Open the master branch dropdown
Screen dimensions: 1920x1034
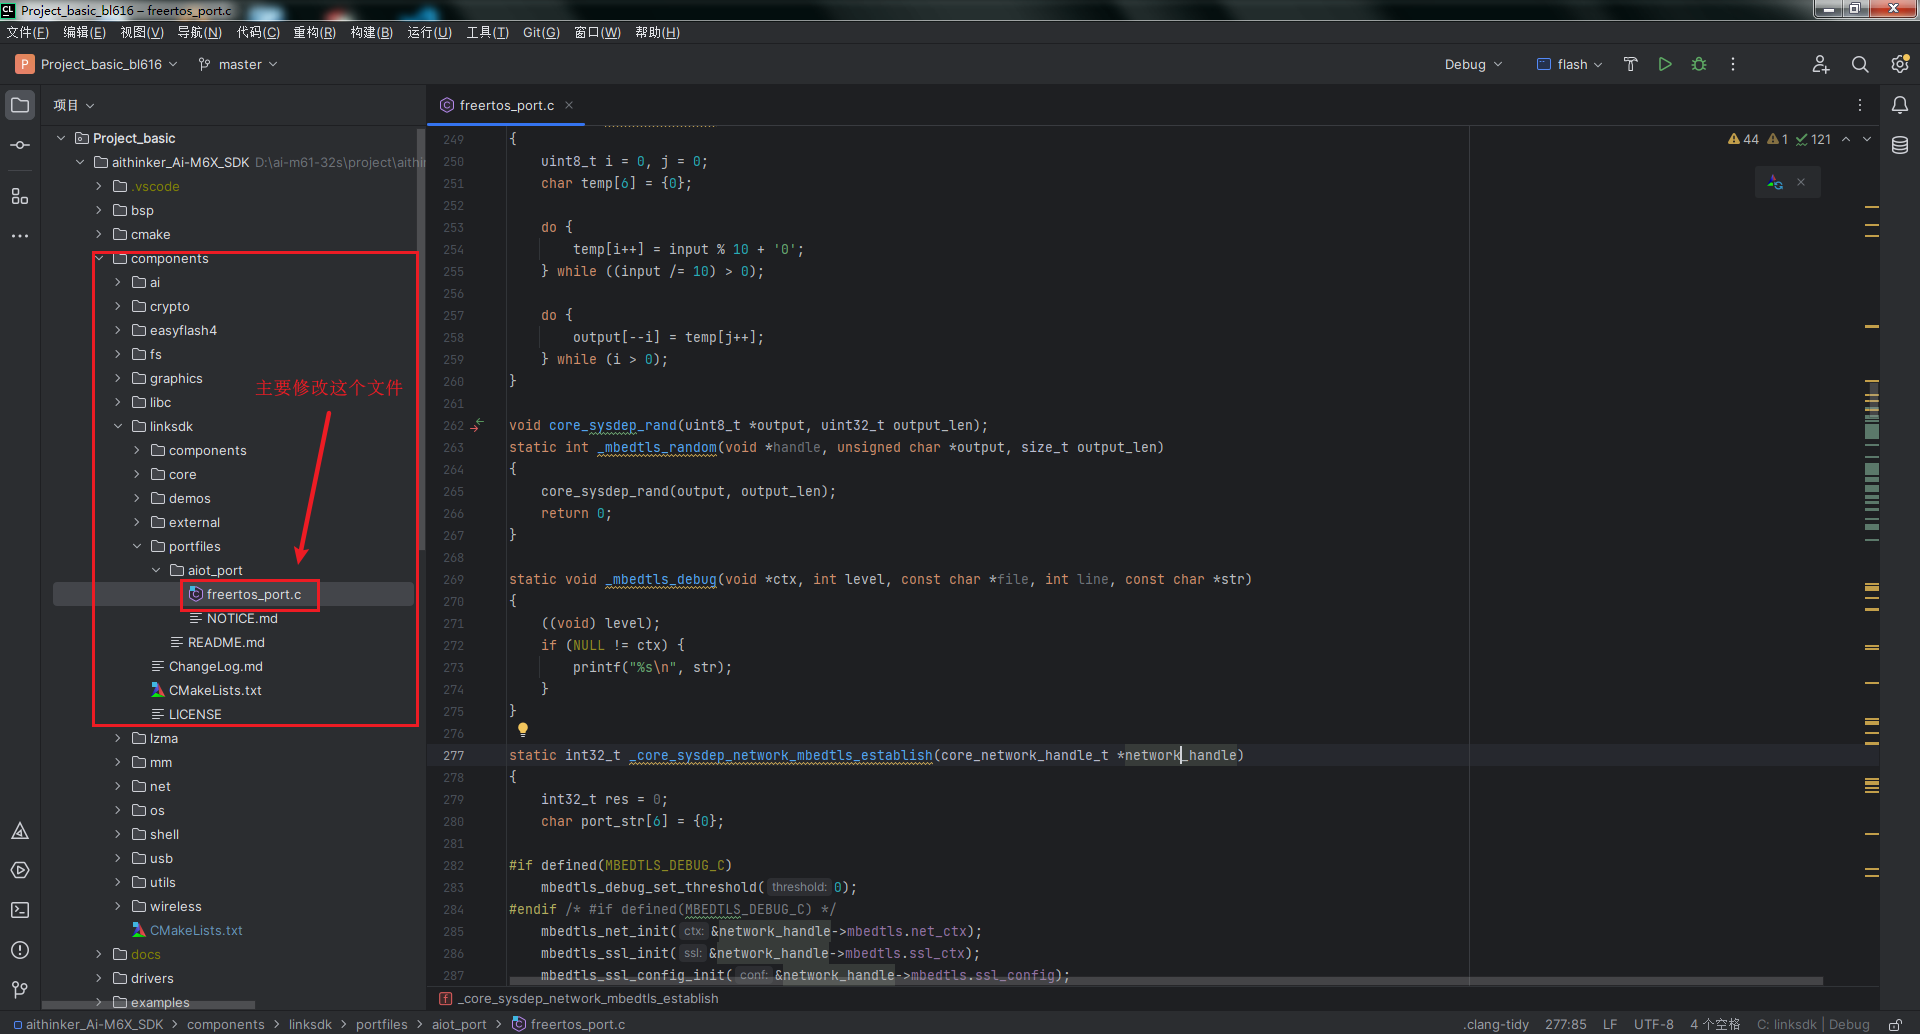click(238, 64)
